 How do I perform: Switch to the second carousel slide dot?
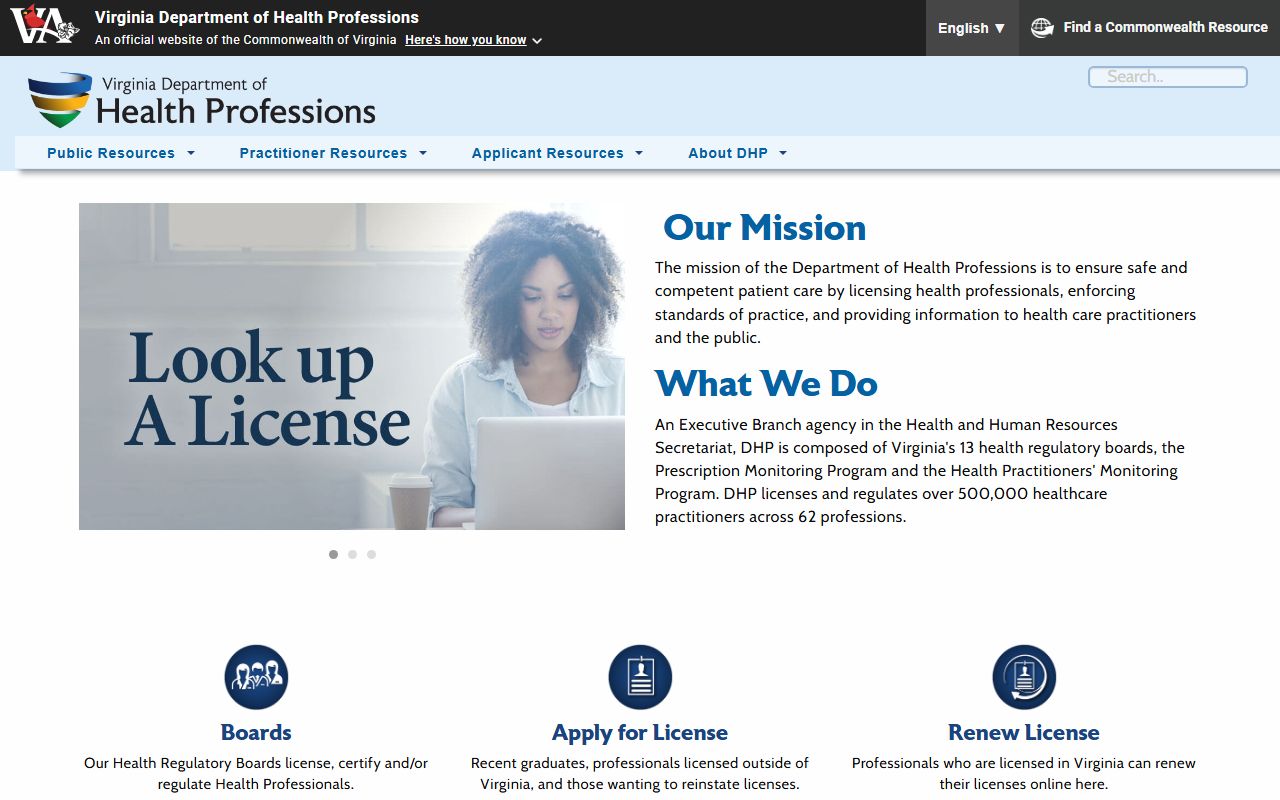352,554
